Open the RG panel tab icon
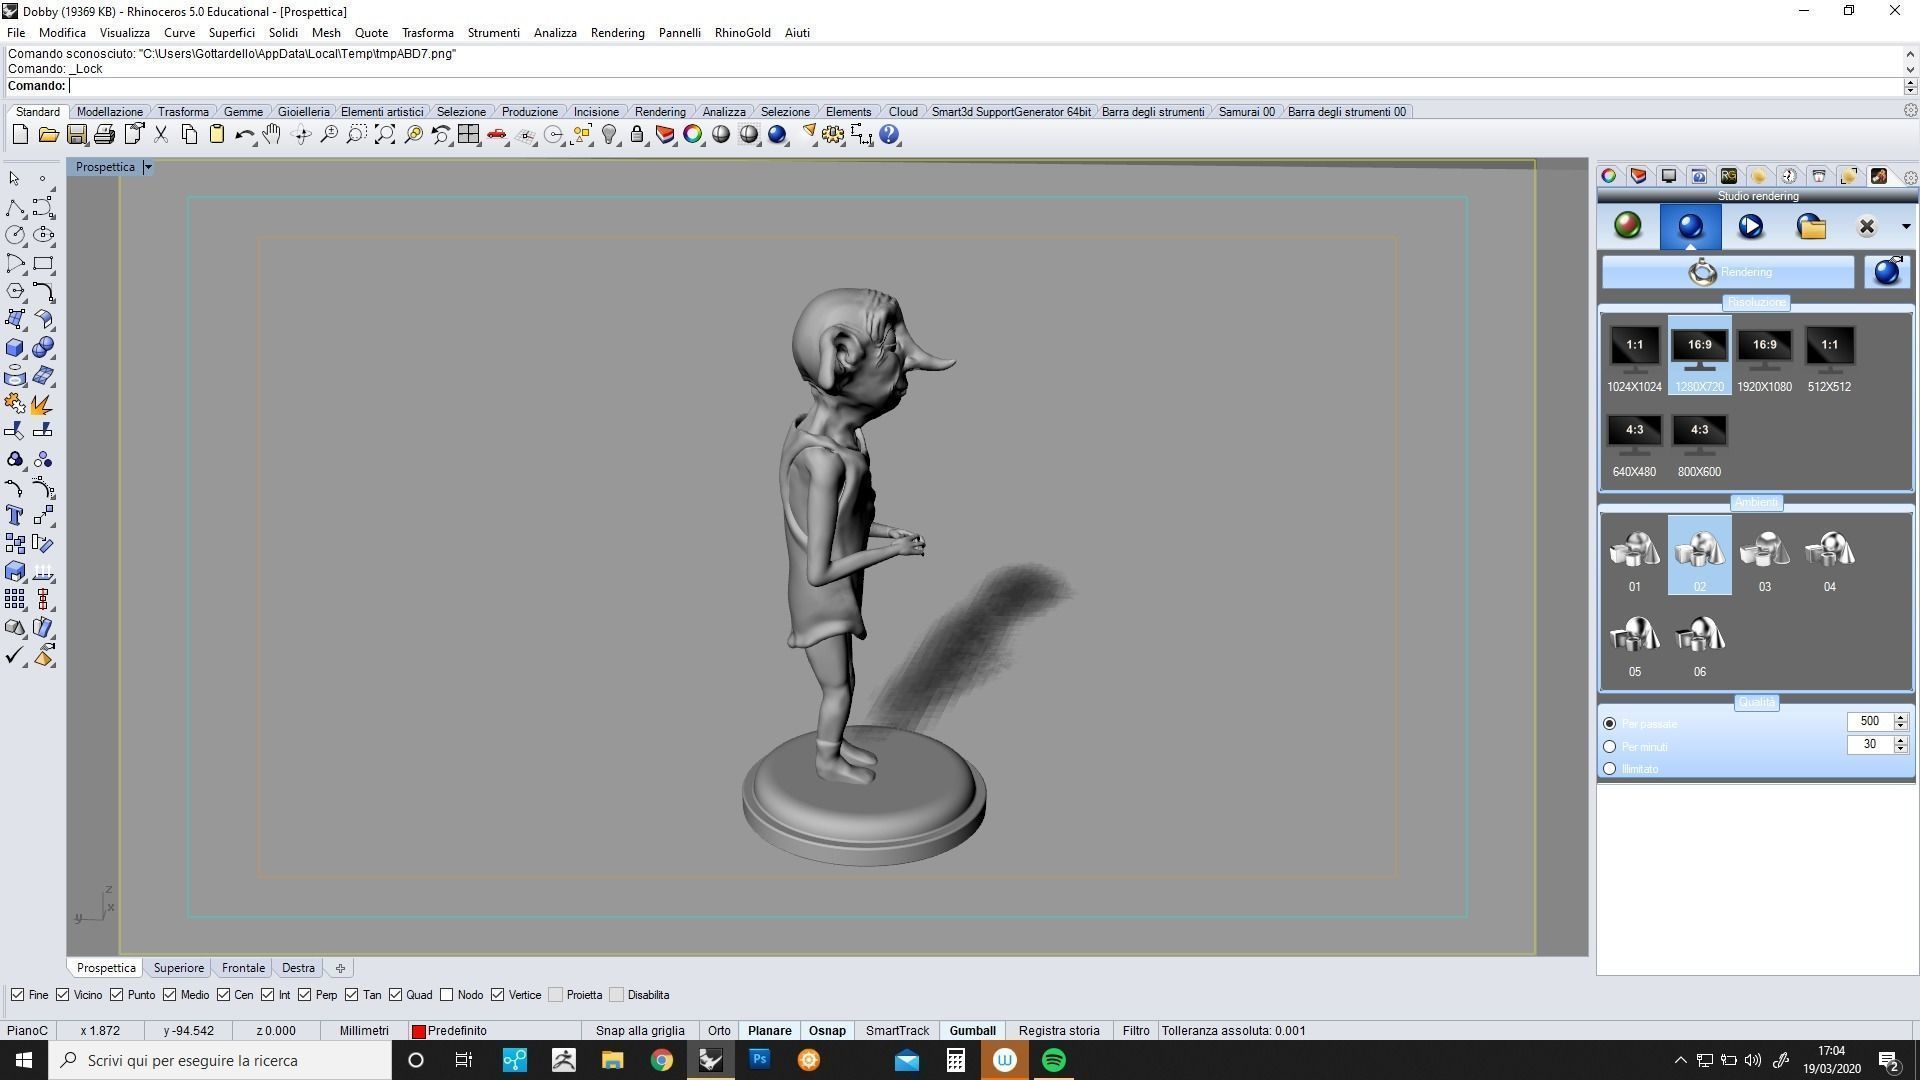Image resolution: width=1920 pixels, height=1080 pixels. tap(1728, 176)
